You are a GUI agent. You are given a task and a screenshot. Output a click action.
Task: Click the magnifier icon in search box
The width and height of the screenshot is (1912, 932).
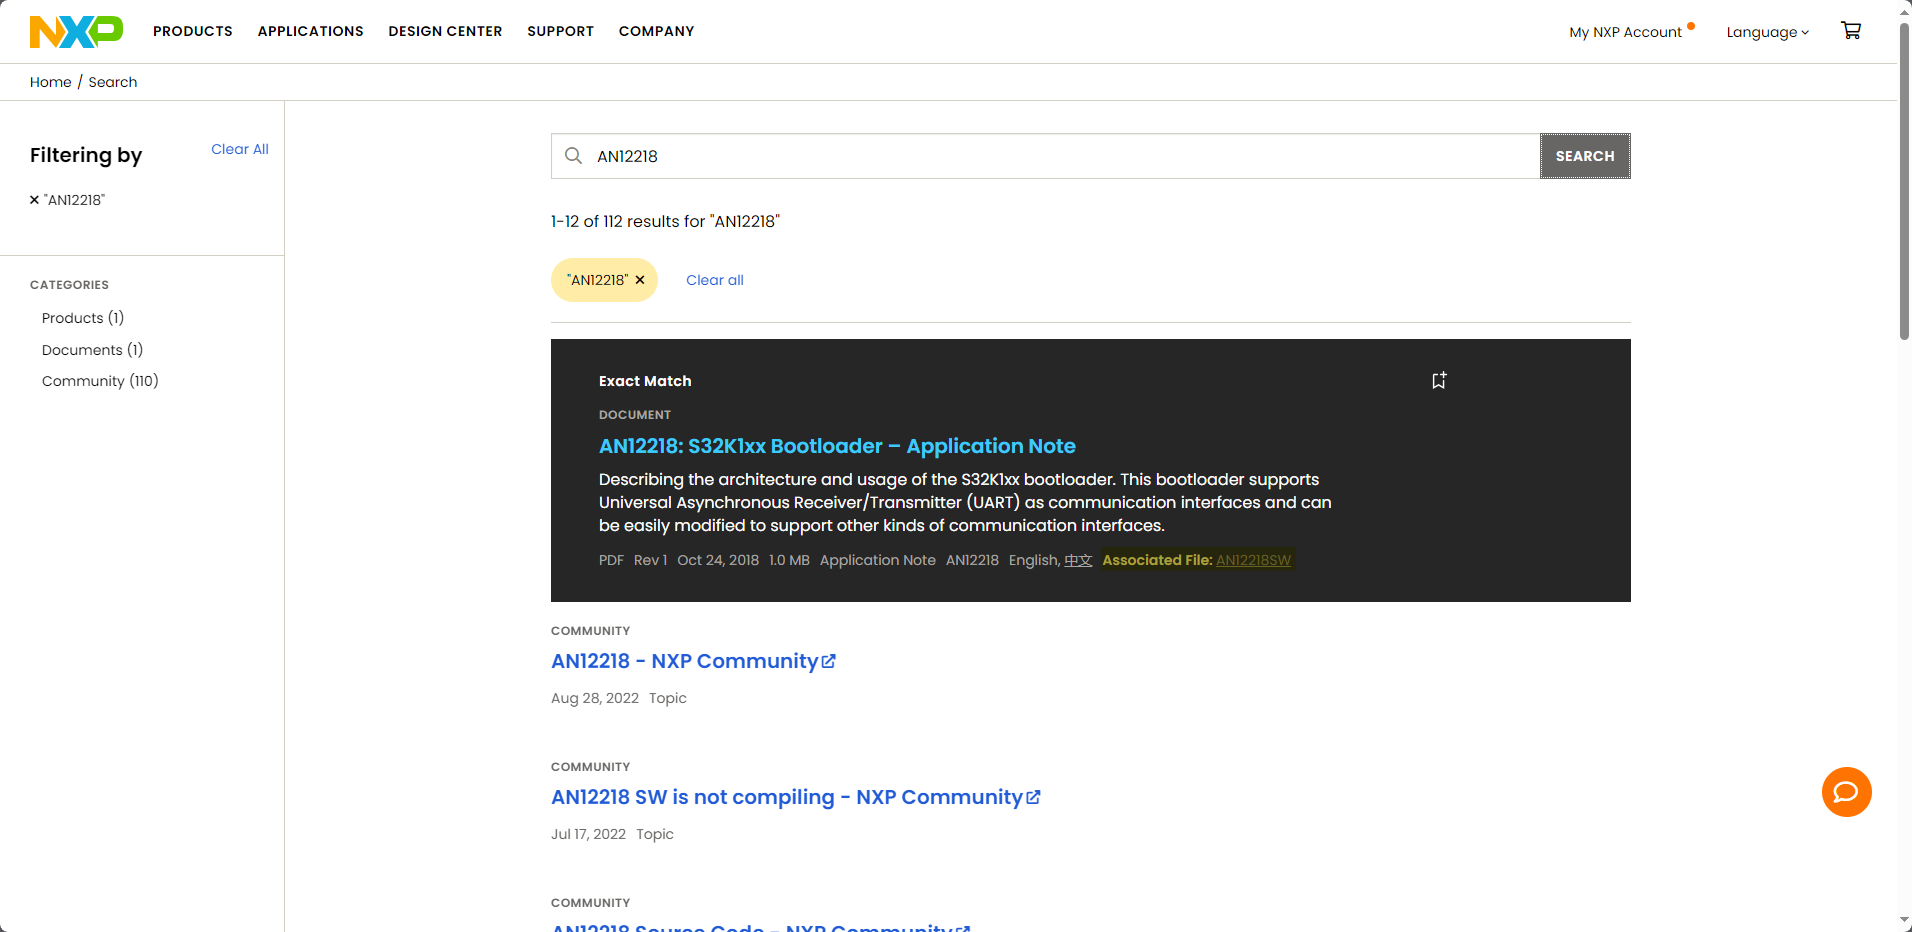pos(574,156)
